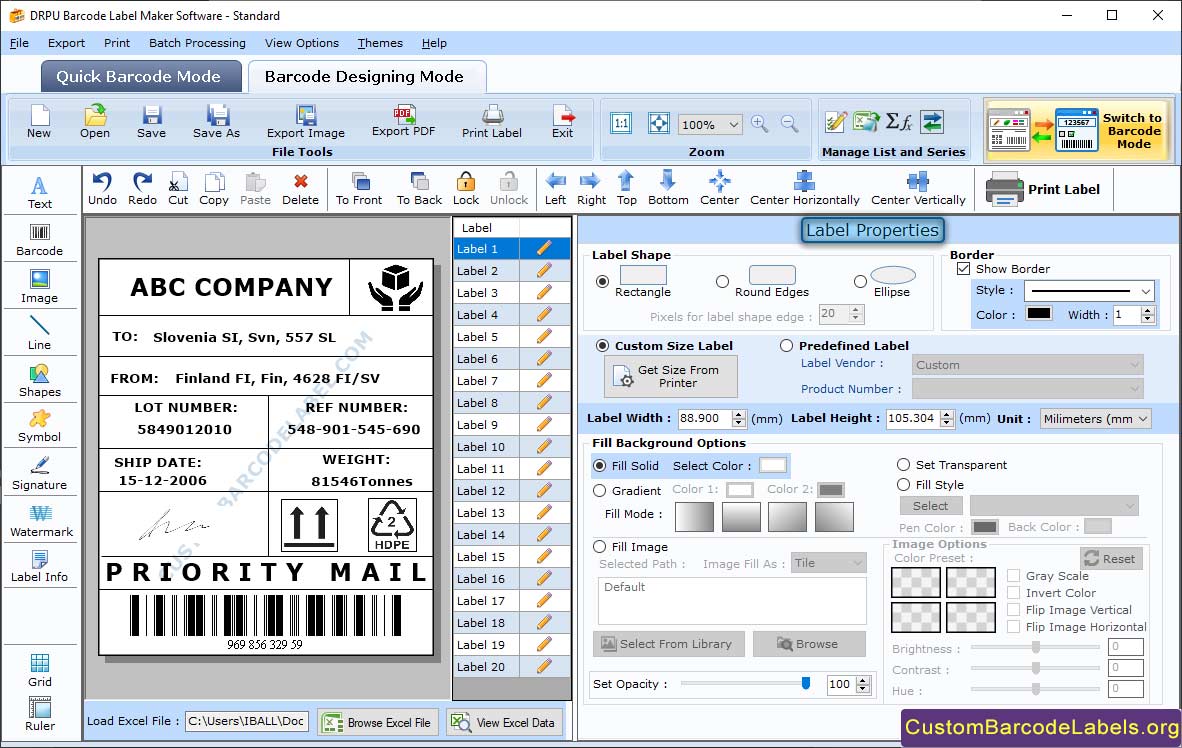
Task: Open the Signature tool
Action: point(39,474)
